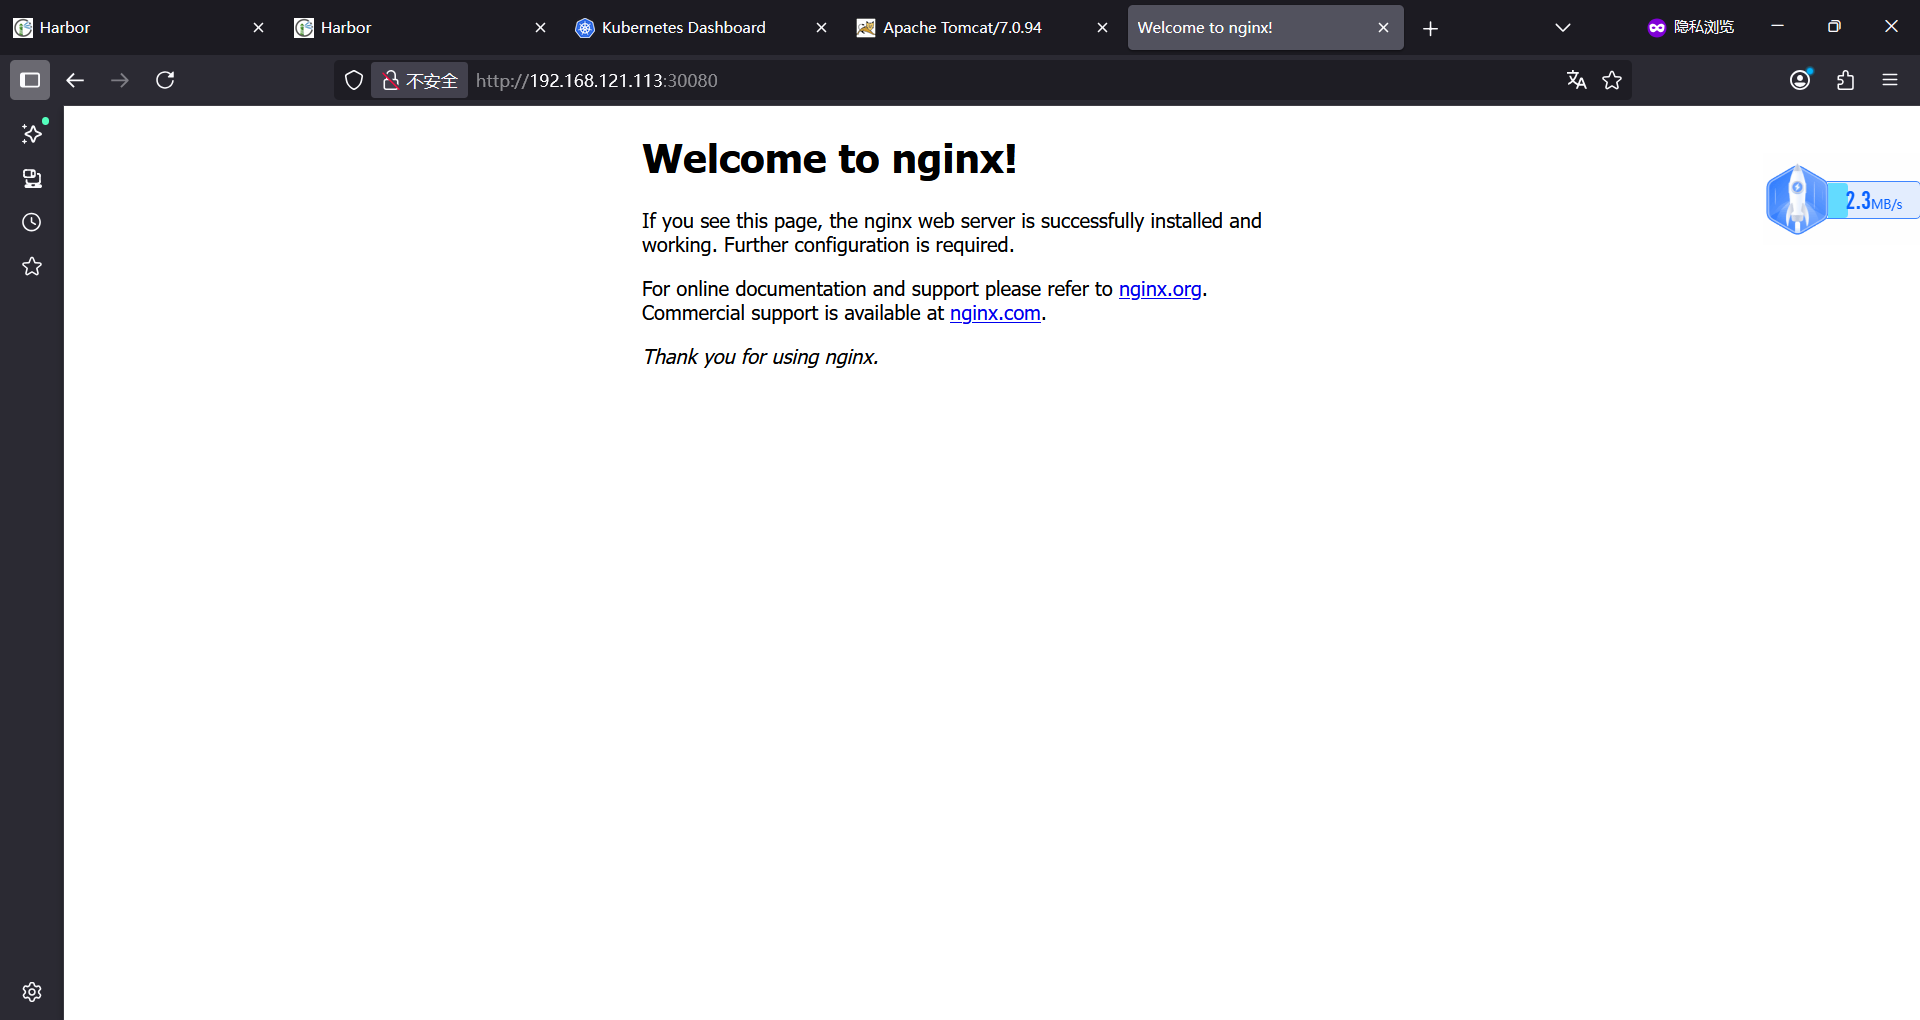Open the extensions puzzle icon

(1845, 80)
